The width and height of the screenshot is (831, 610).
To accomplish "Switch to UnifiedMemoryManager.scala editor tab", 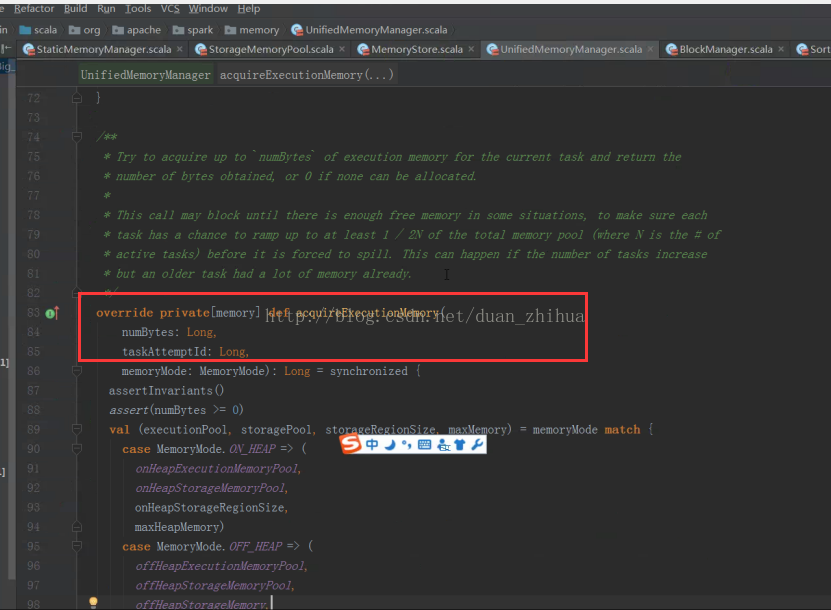I will click(571, 49).
